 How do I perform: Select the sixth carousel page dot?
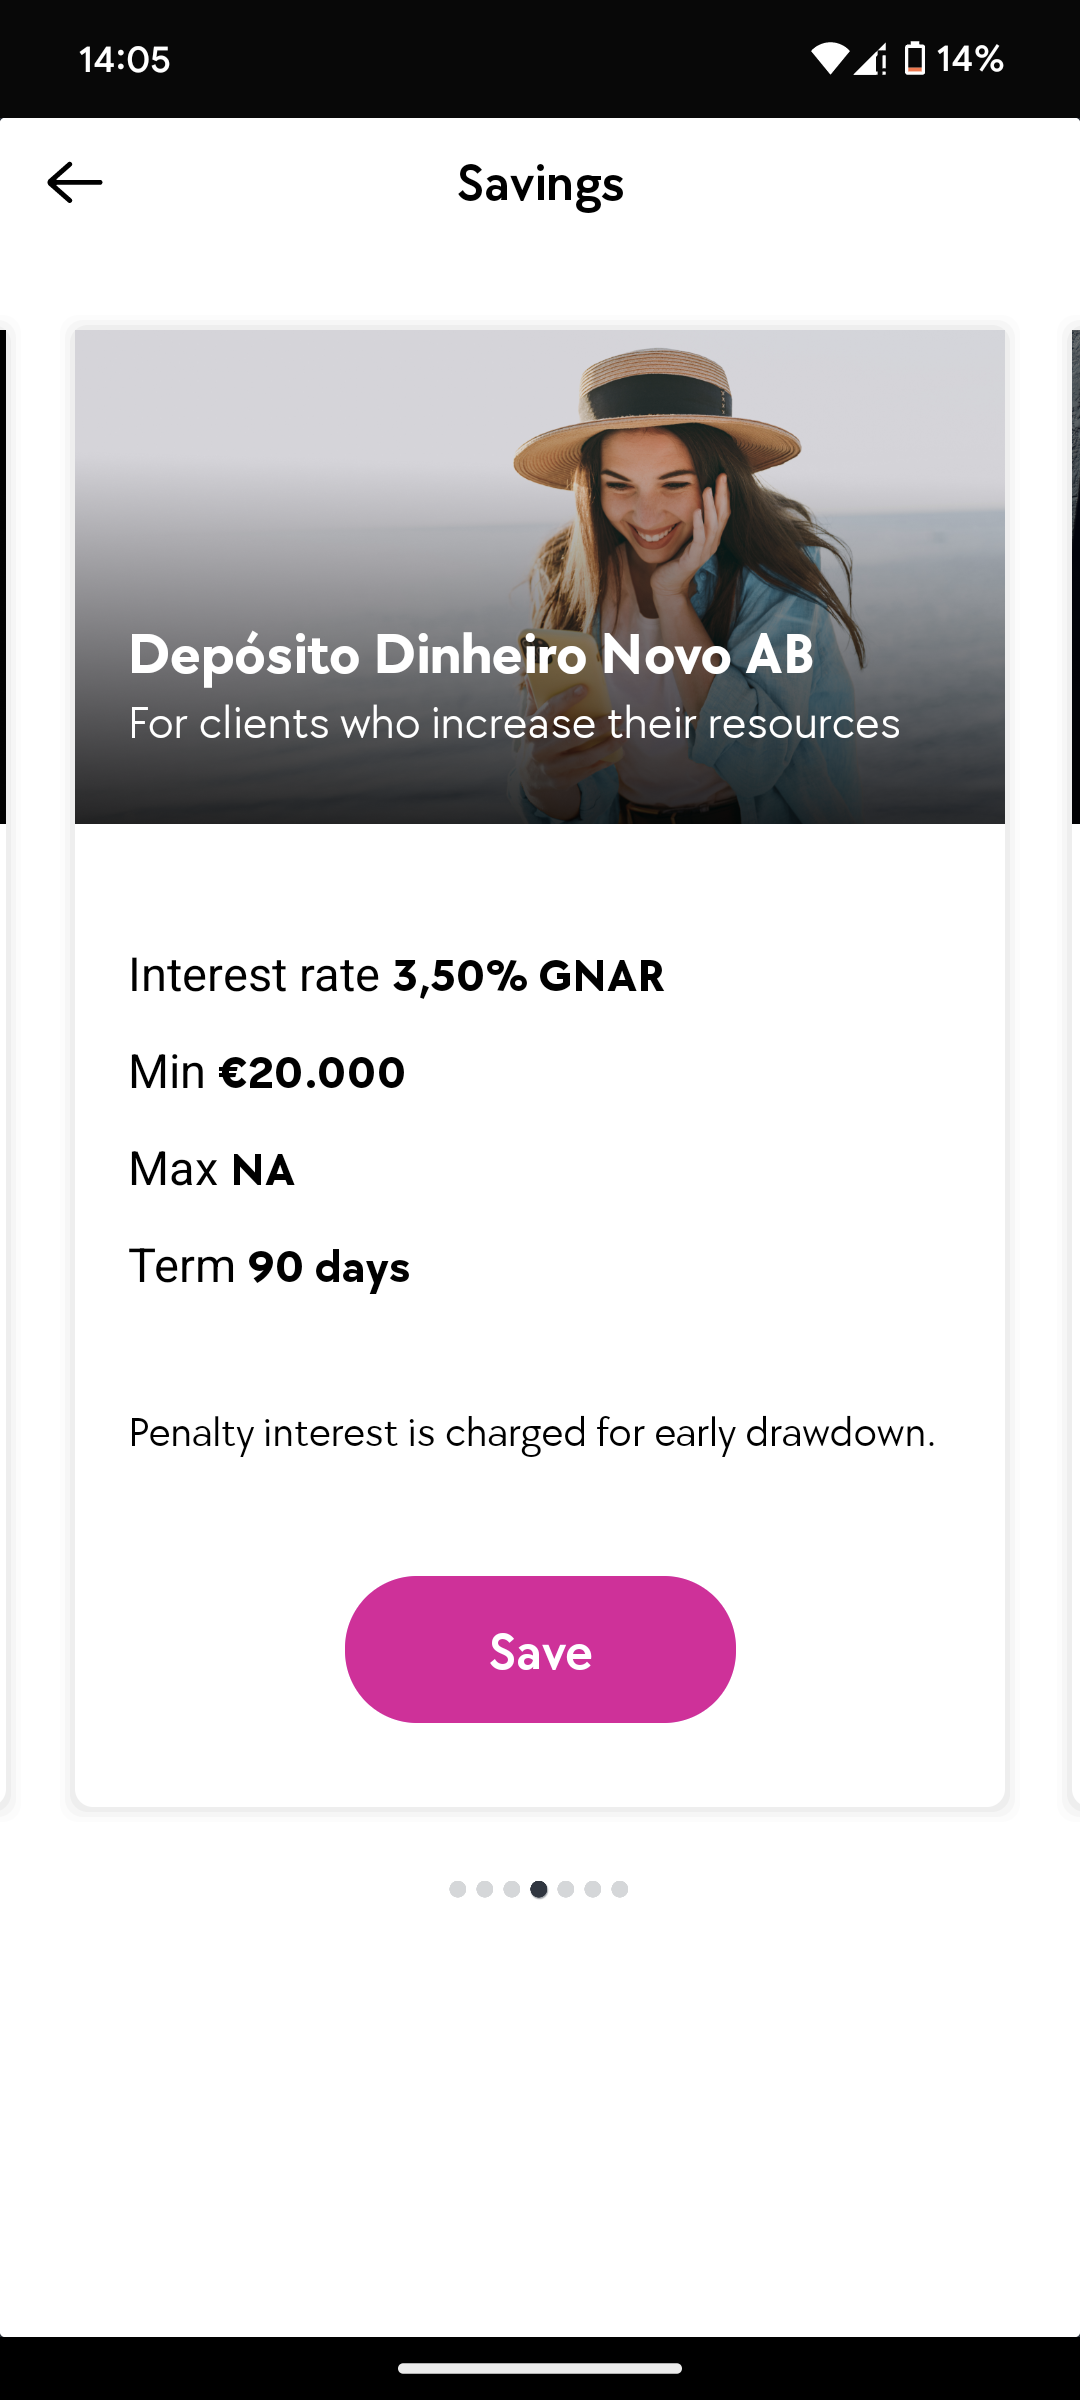[593, 1889]
